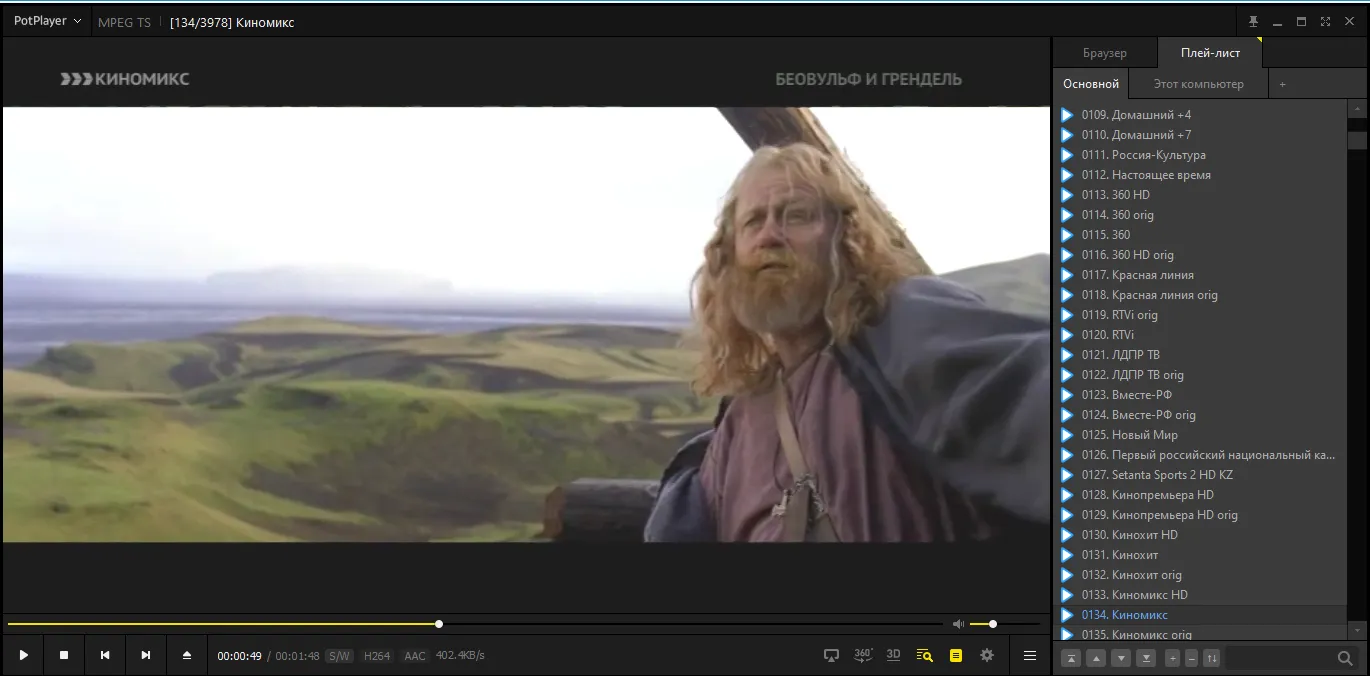The width and height of the screenshot is (1370, 676).
Task: Select channel 0119. RTVi orig
Action: 1201,315
